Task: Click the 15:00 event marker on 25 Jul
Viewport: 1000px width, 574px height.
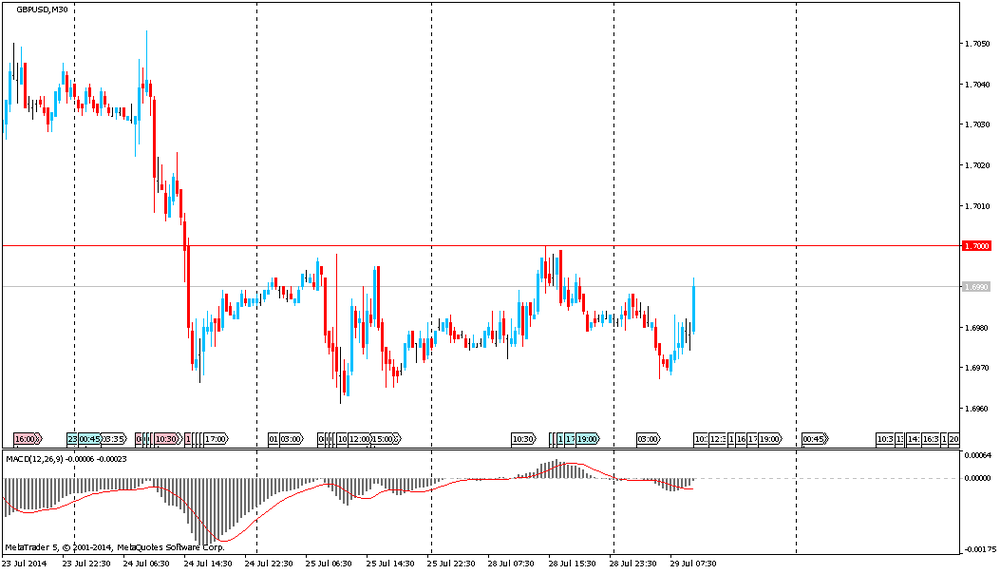Action: click(384, 439)
